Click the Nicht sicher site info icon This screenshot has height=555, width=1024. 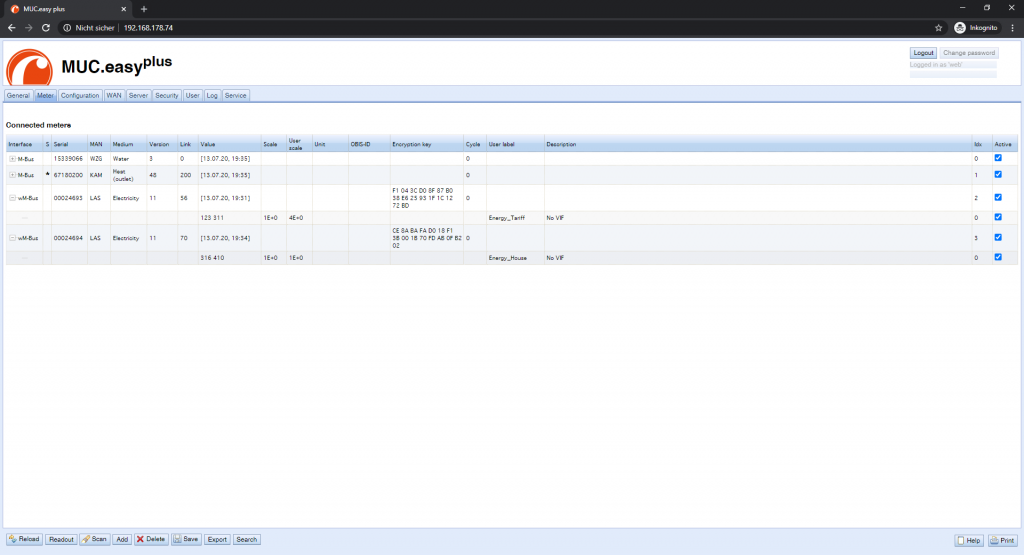tap(67, 27)
